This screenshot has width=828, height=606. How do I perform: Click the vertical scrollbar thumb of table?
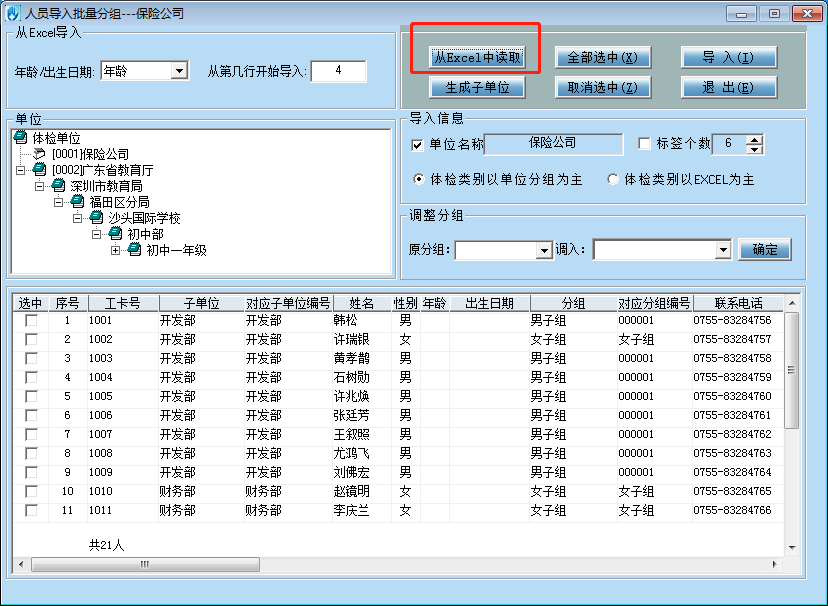click(791, 370)
